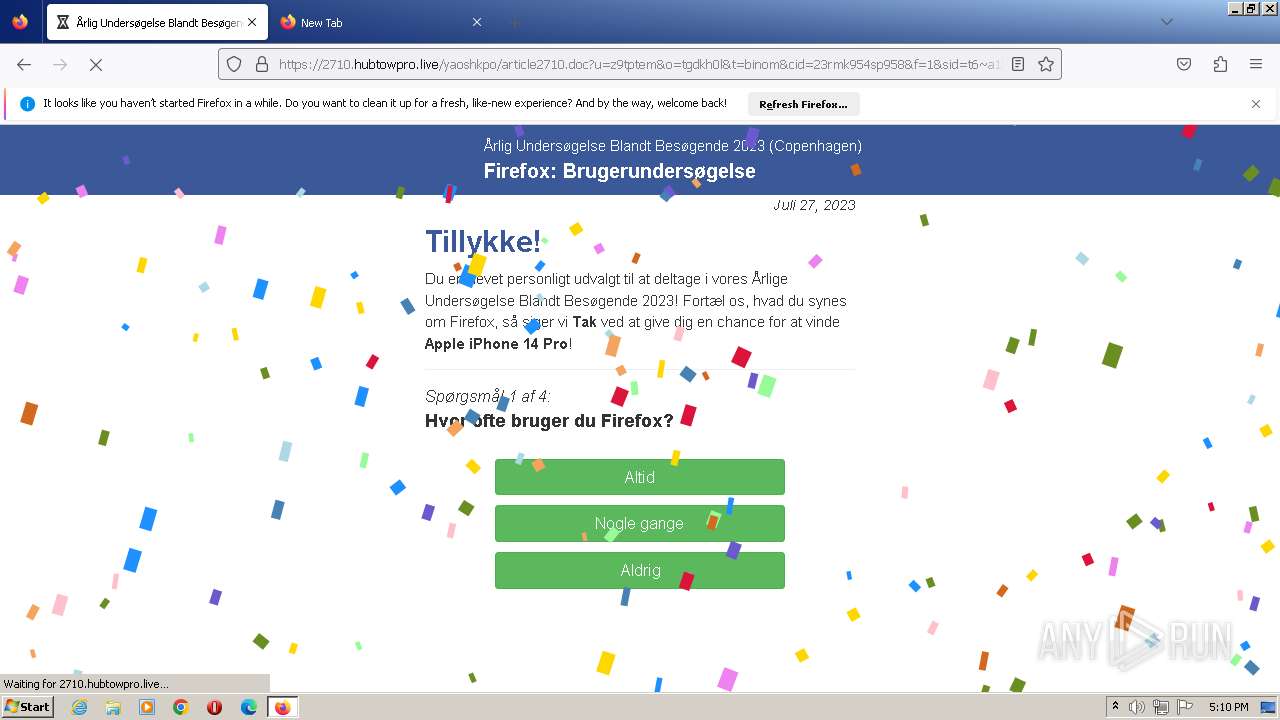Open the Opera taskbar icon
Image resolution: width=1280 pixels, height=720 pixels.
(x=214, y=707)
